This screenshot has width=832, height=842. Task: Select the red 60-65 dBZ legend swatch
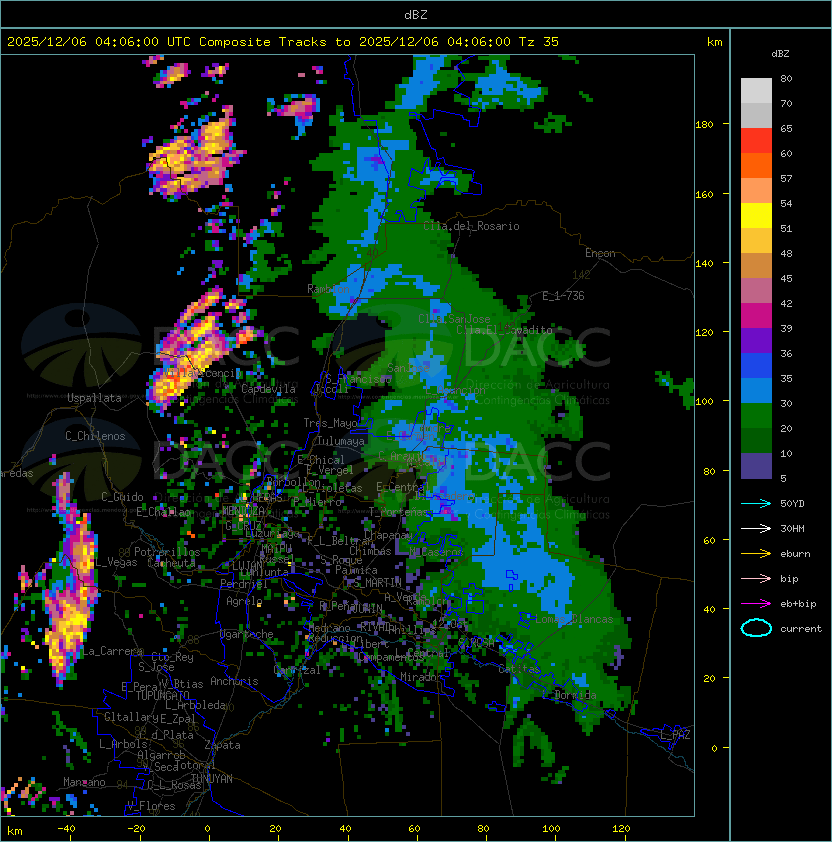[756, 141]
